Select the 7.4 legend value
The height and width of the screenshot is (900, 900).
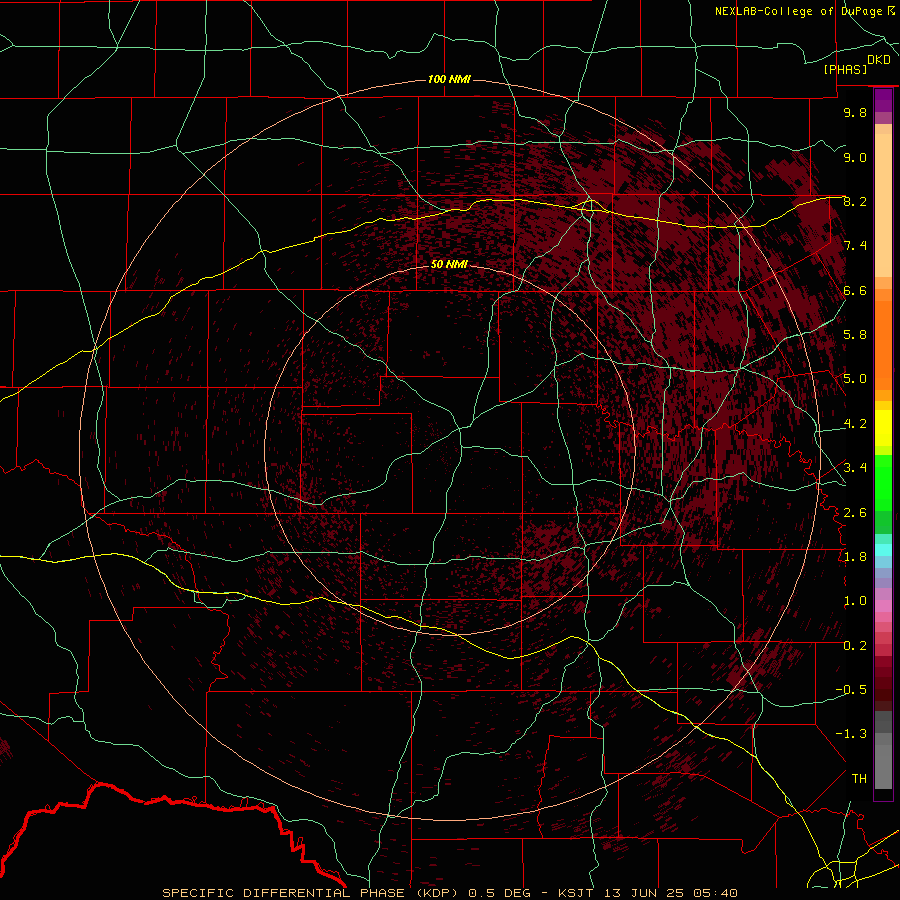coord(855,246)
